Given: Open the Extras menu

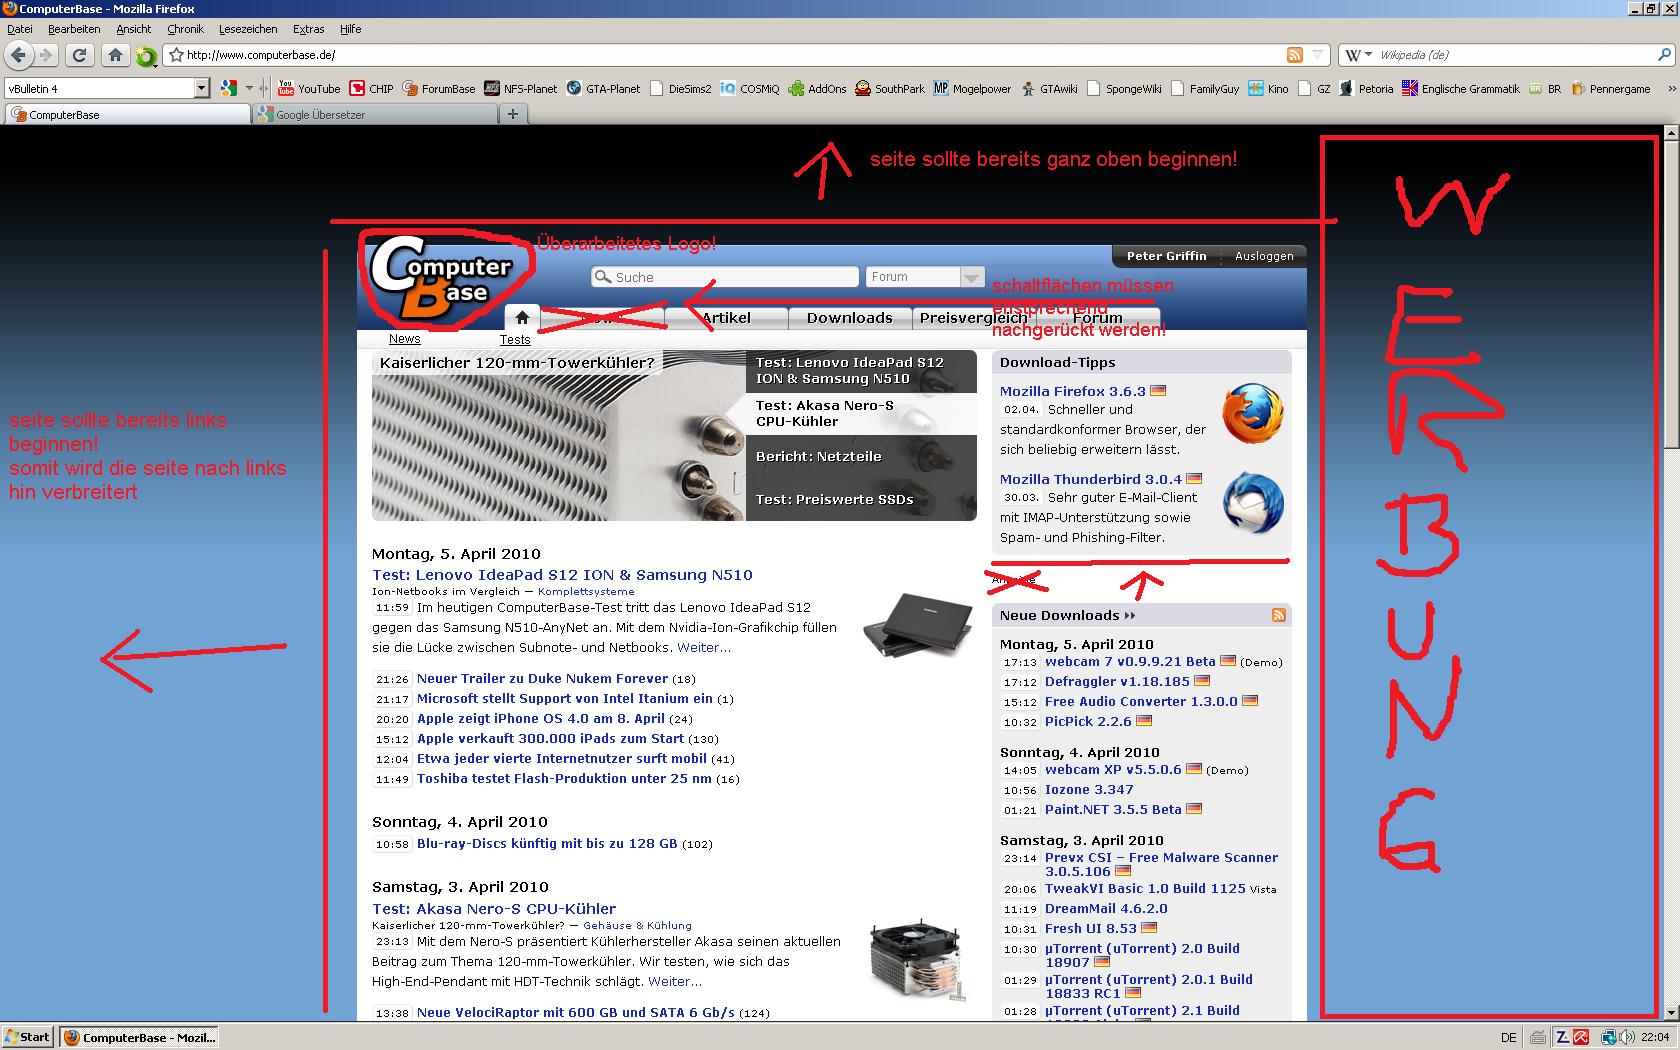Looking at the screenshot, I should 308,29.
